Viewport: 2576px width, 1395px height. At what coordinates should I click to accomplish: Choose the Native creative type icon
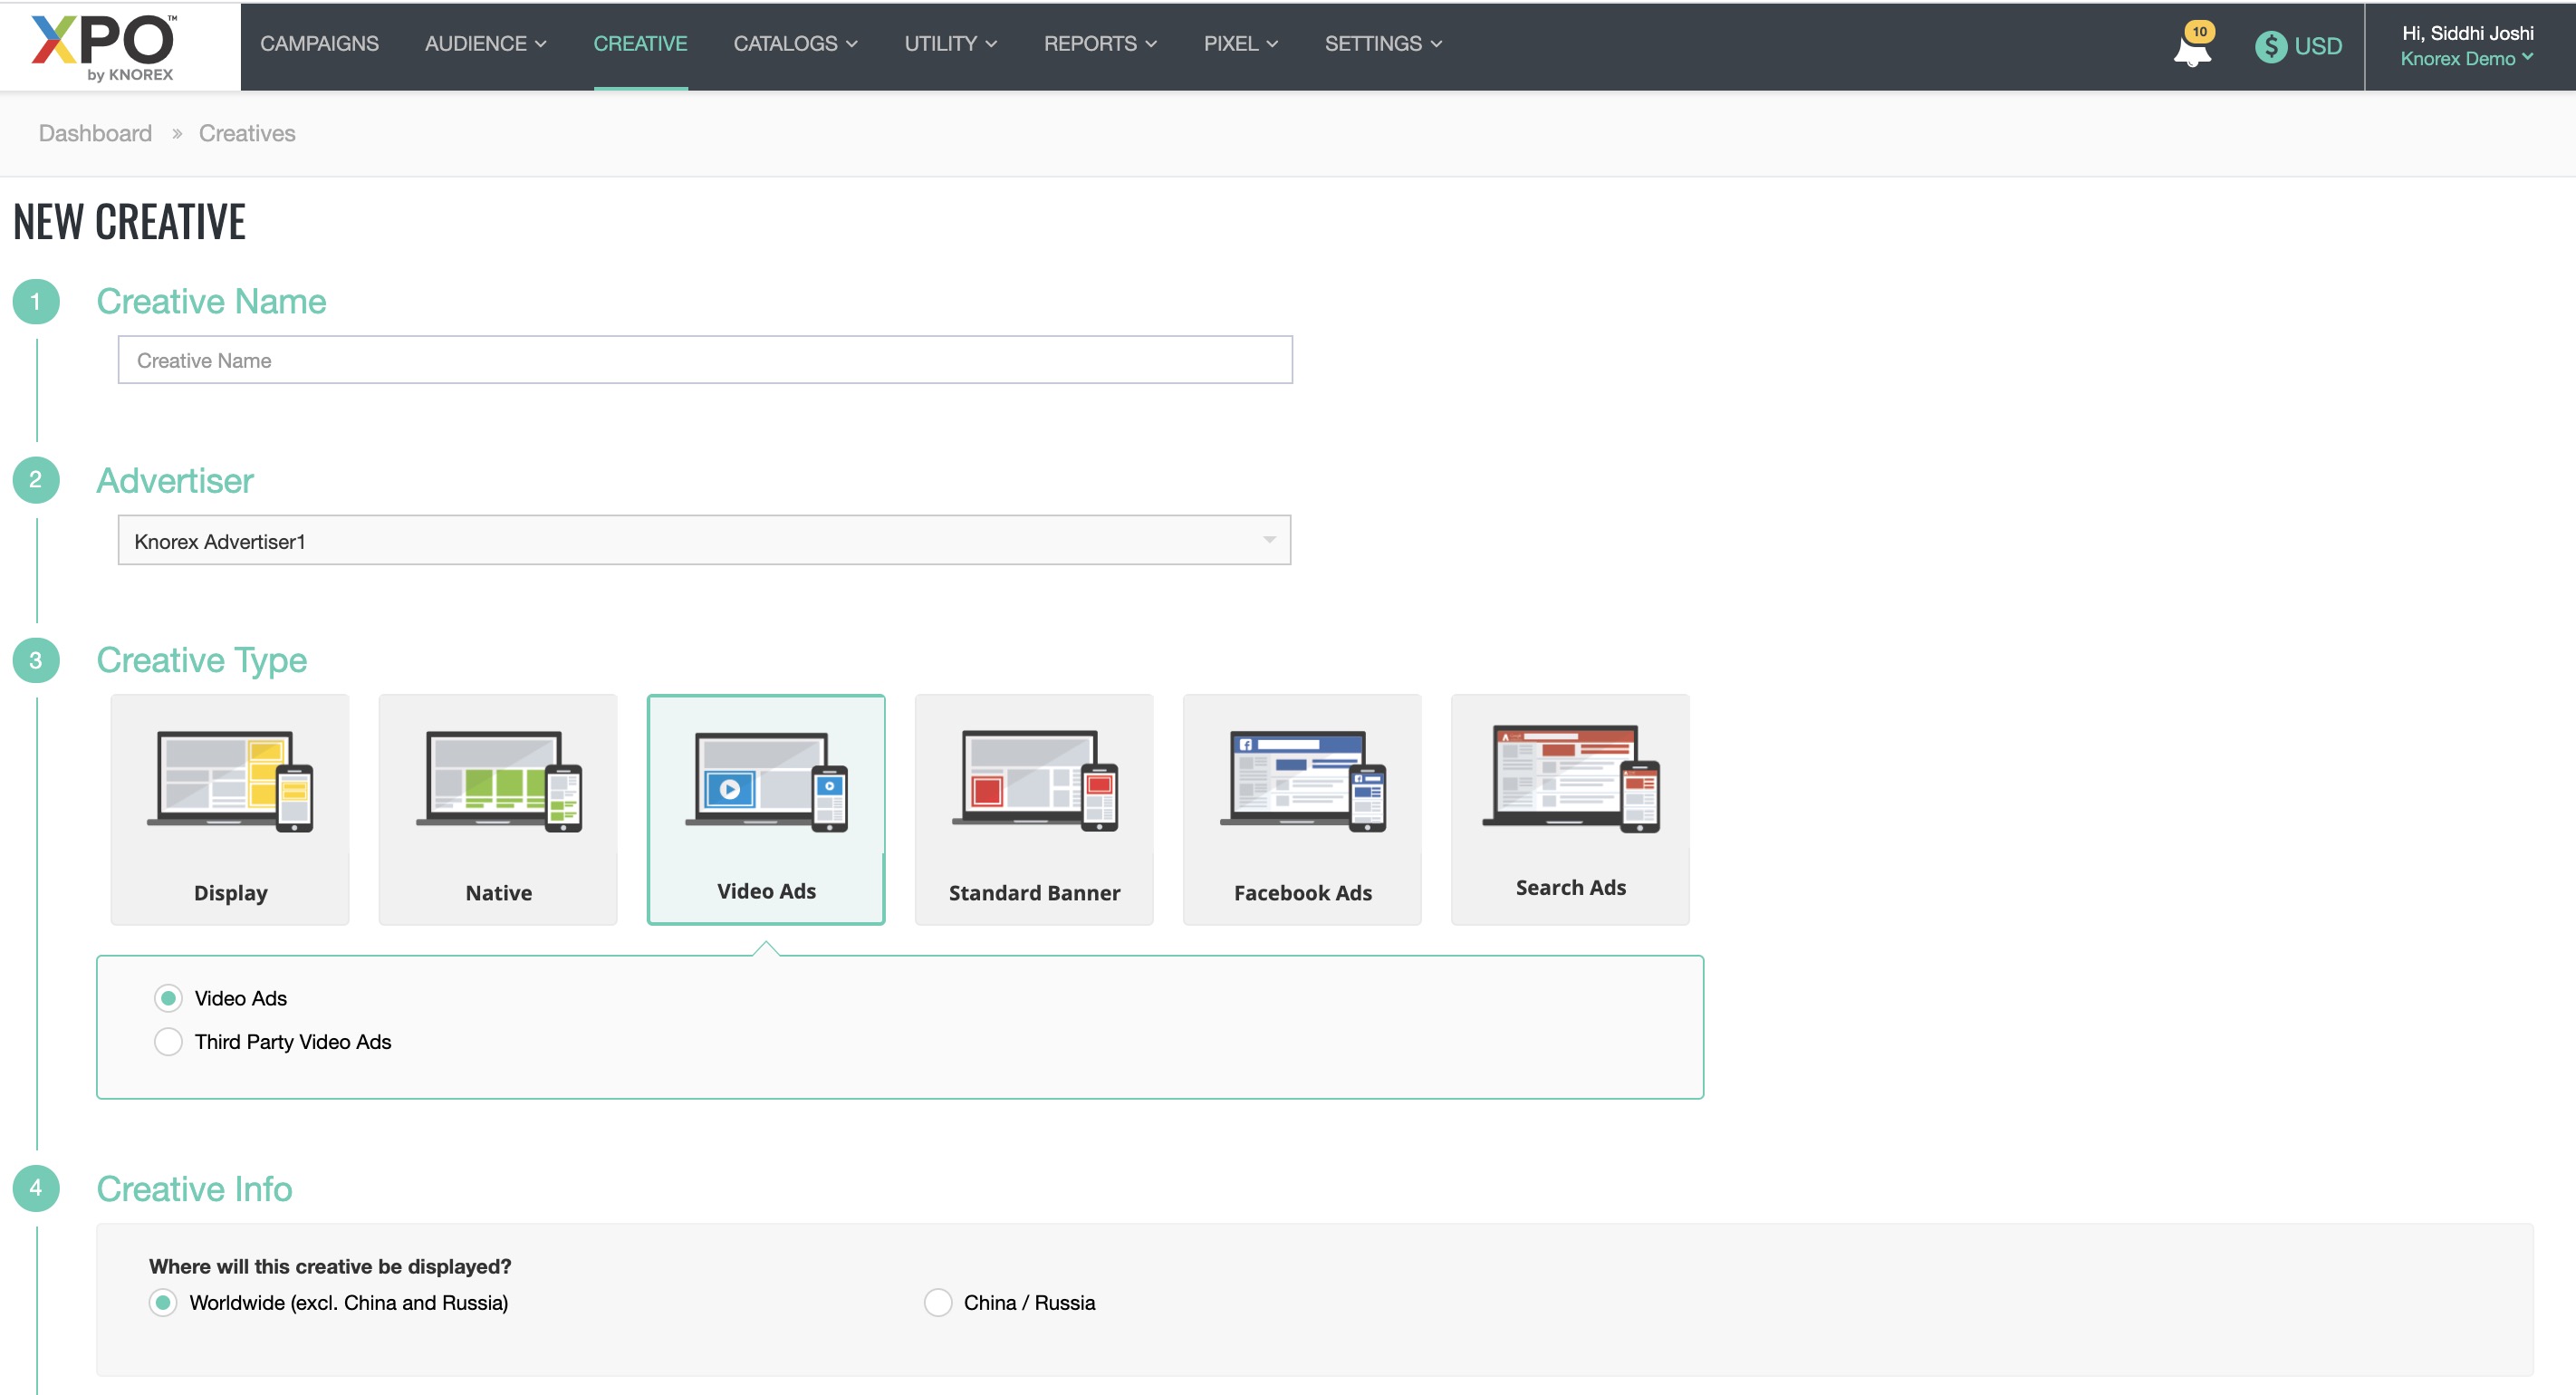[x=498, y=782]
